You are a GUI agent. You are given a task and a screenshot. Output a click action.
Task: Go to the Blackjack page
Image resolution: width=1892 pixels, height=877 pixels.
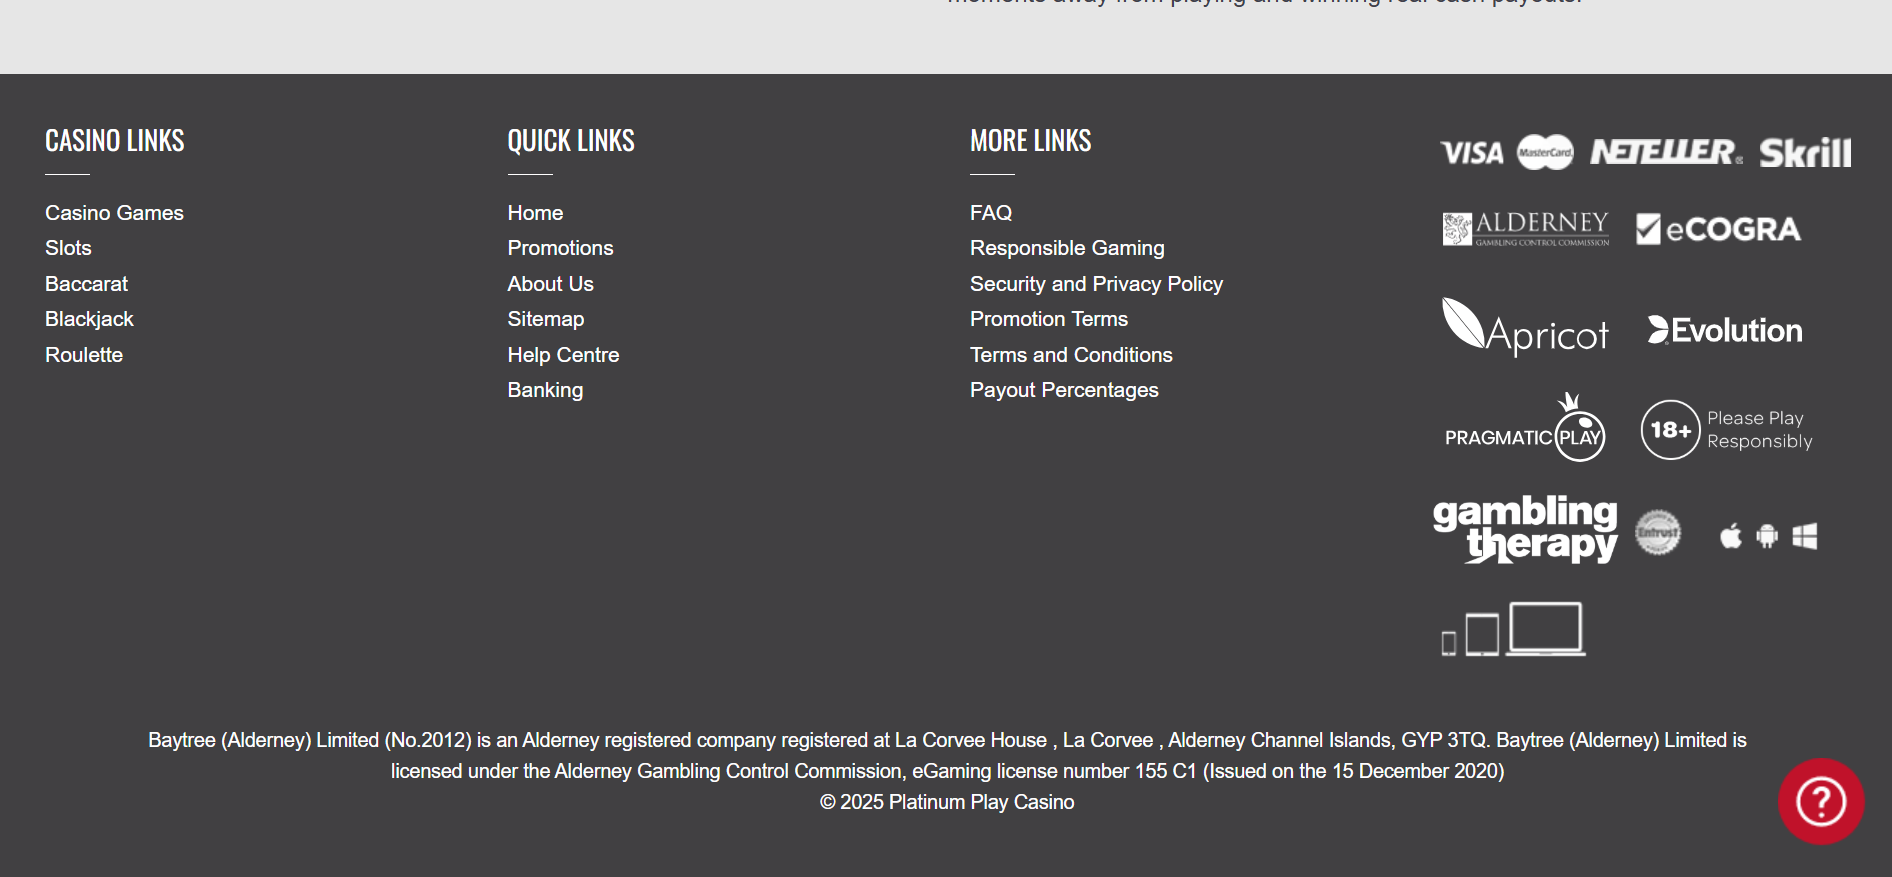tap(89, 319)
